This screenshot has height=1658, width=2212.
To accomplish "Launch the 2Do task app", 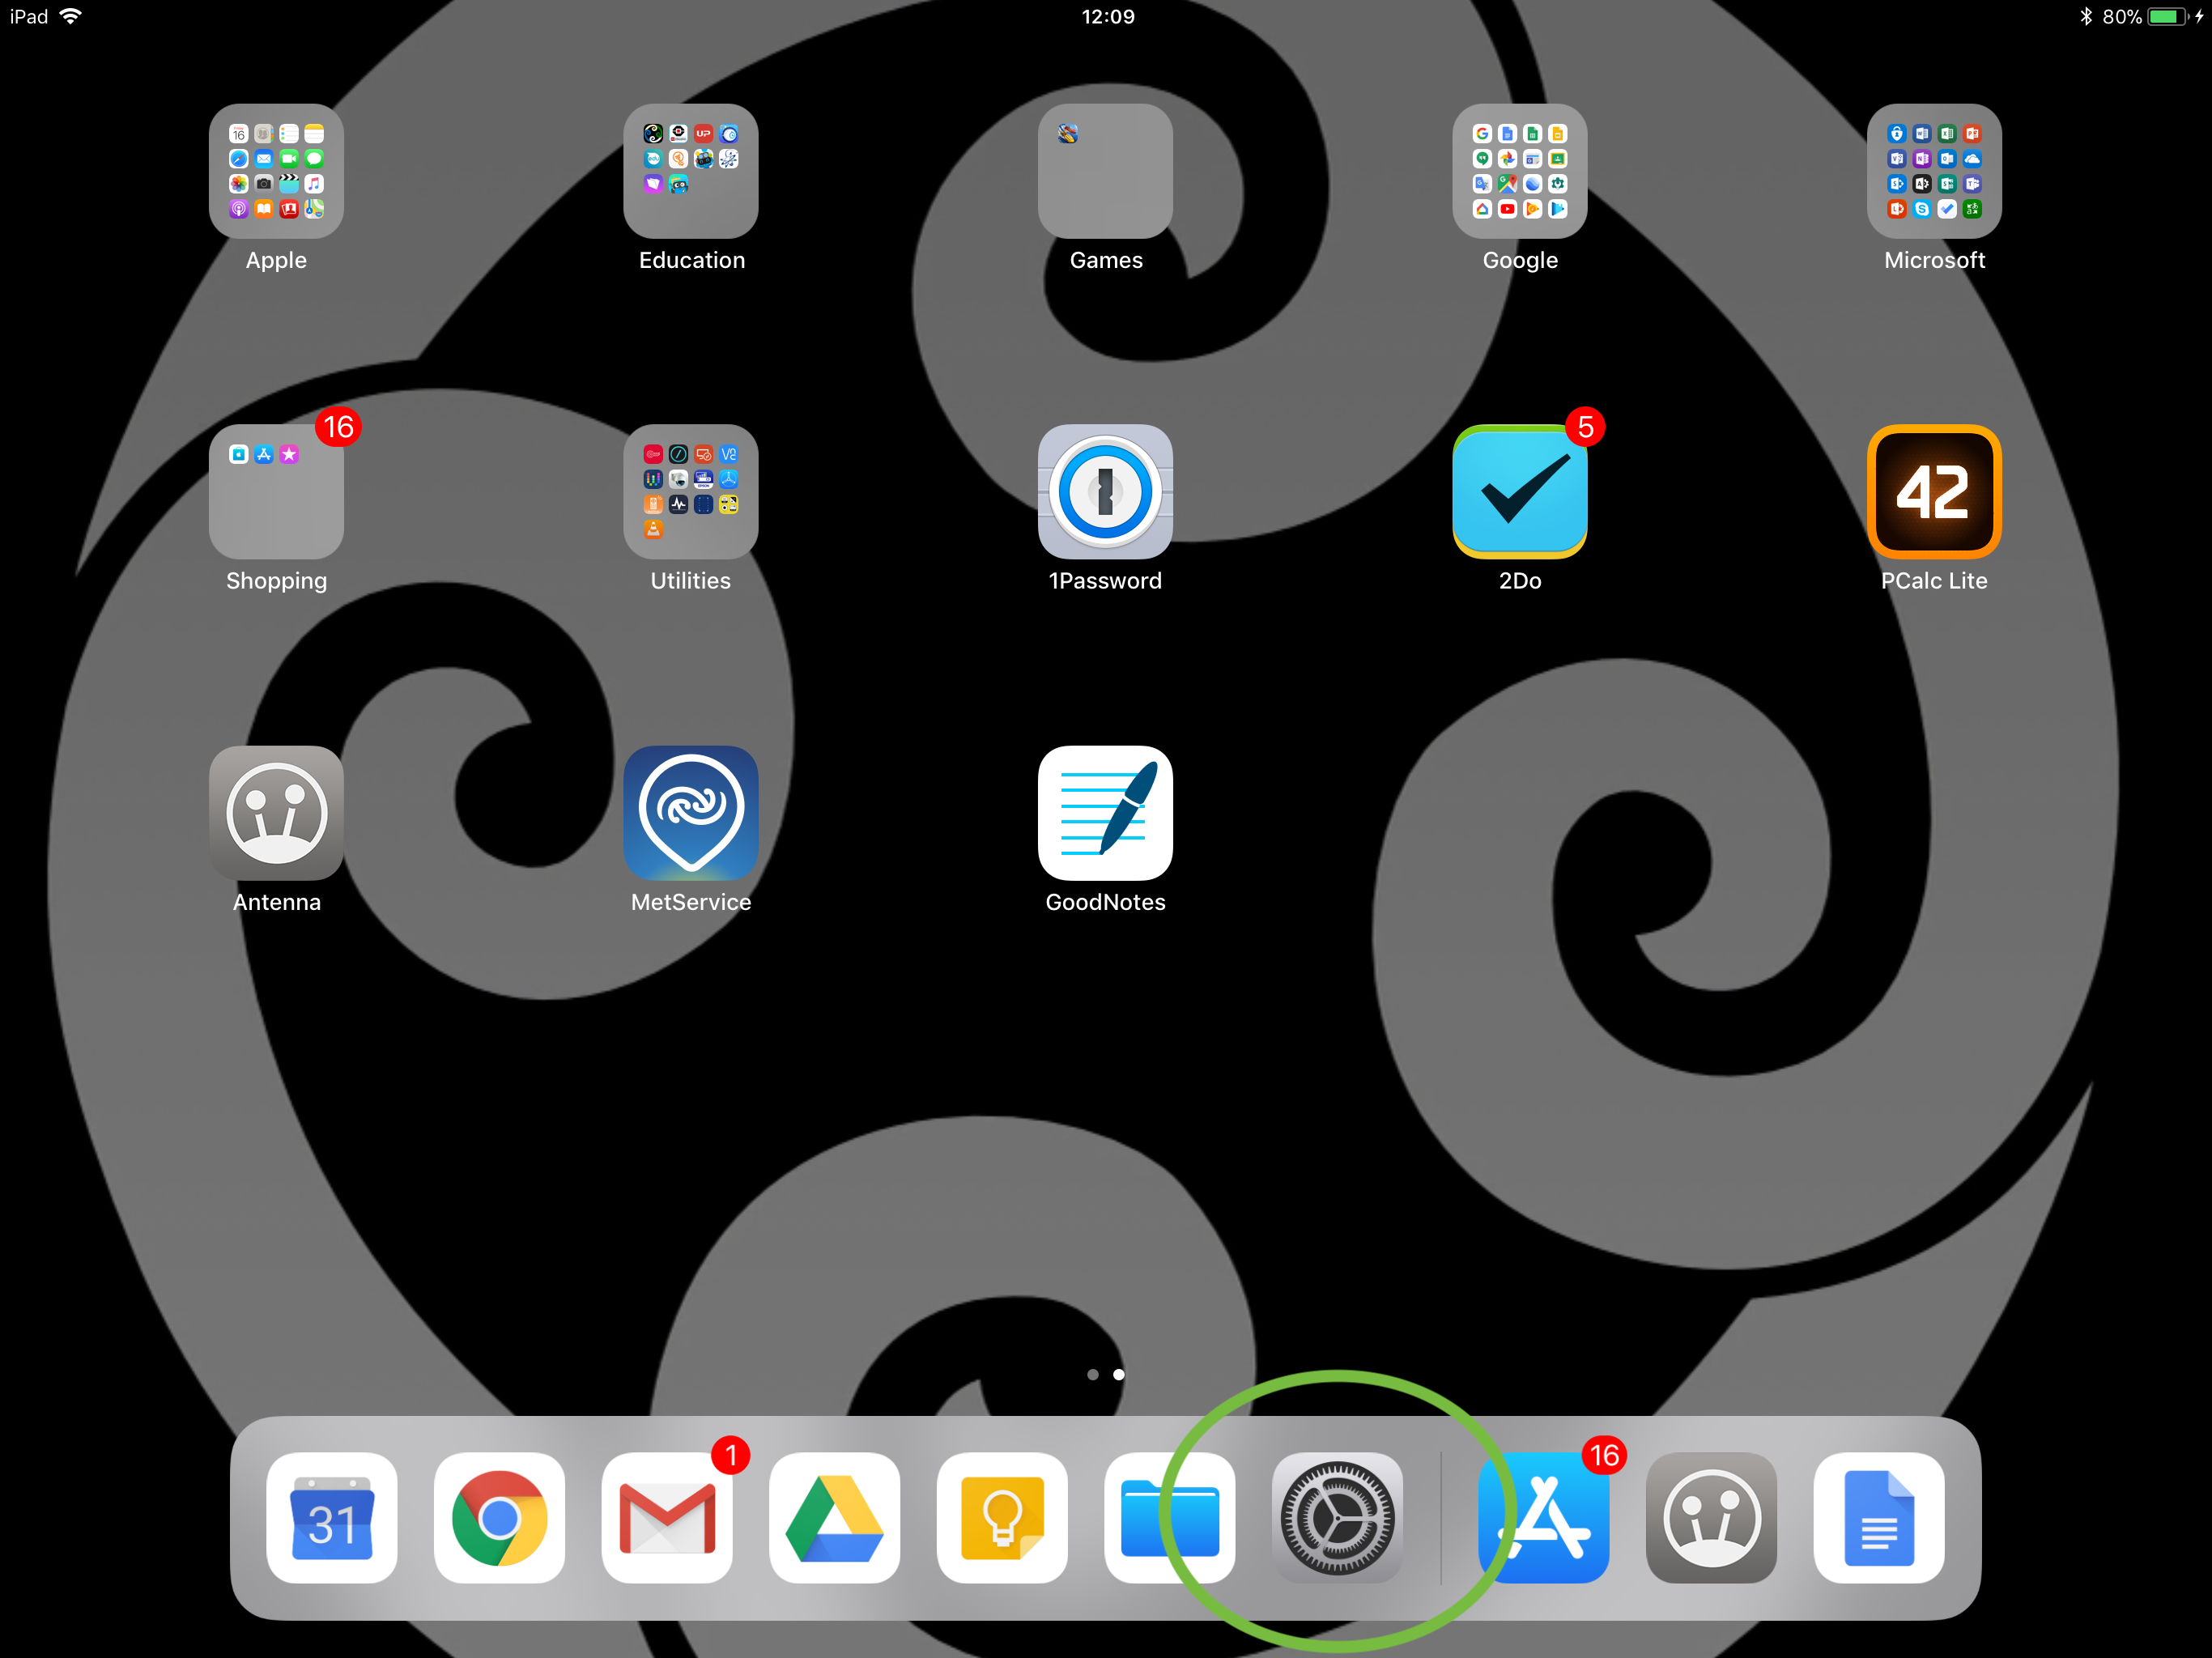I will click(1520, 492).
